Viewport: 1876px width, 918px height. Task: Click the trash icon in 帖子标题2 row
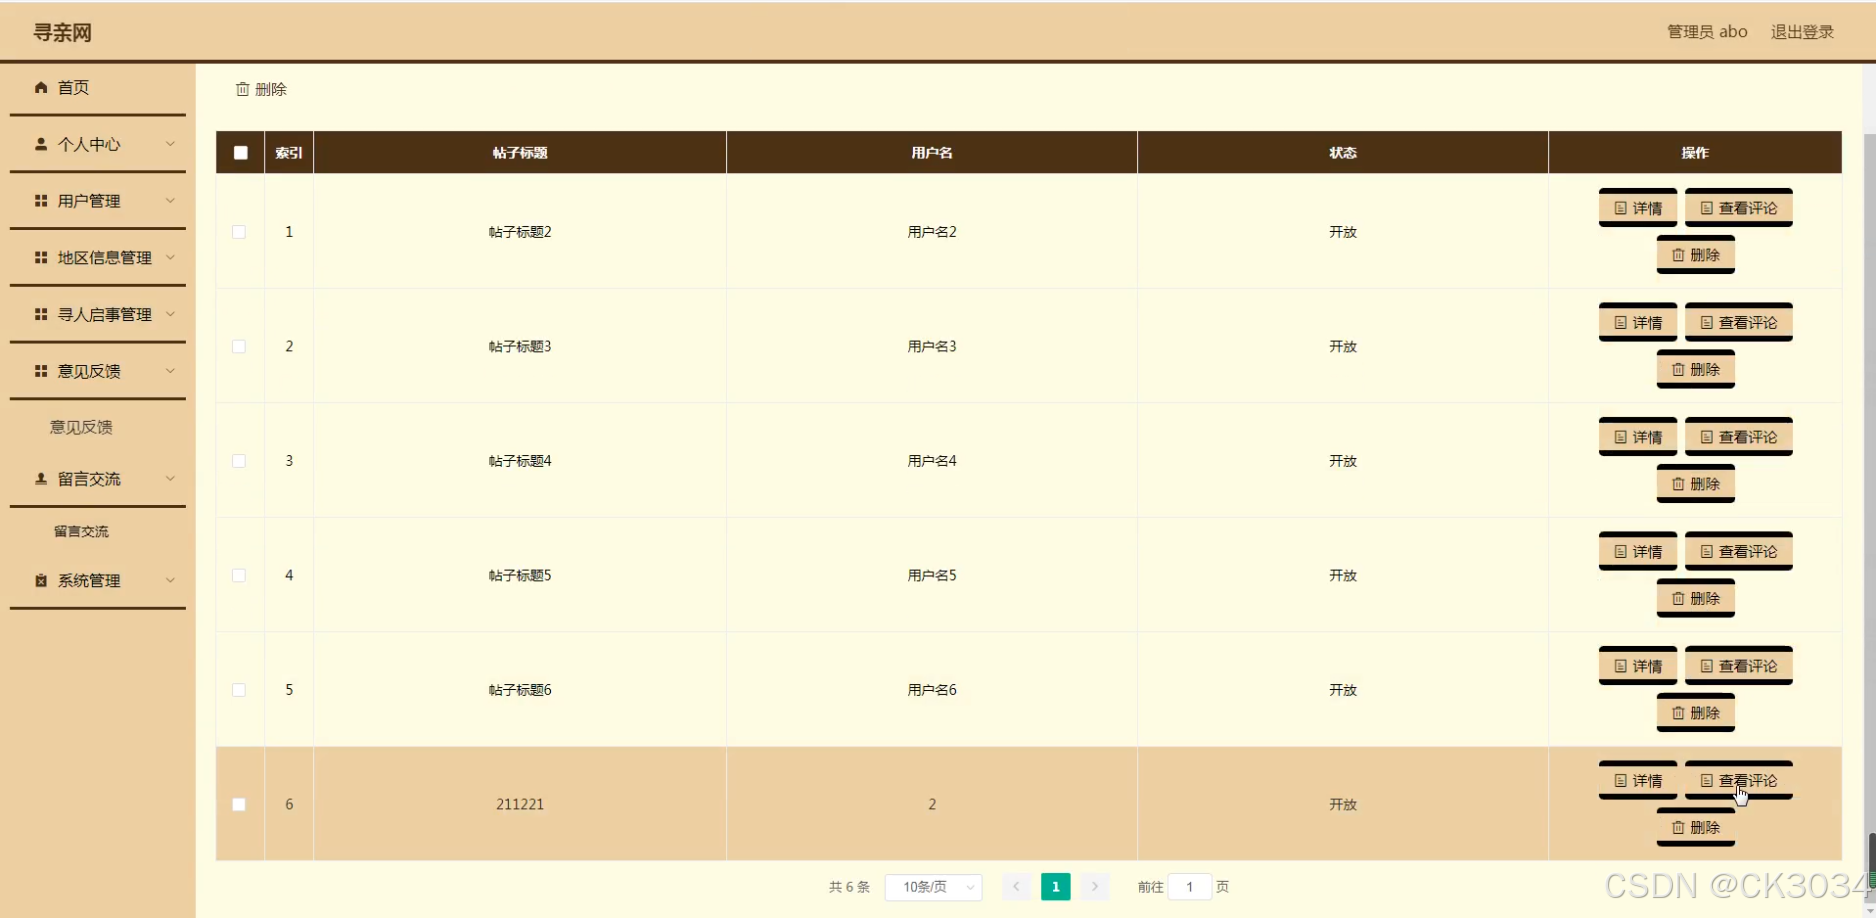pos(1678,255)
